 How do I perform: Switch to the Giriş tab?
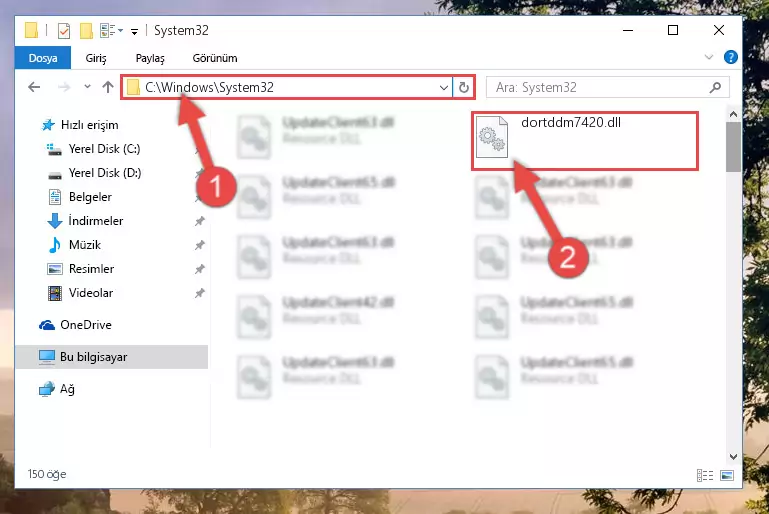[x=96, y=58]
